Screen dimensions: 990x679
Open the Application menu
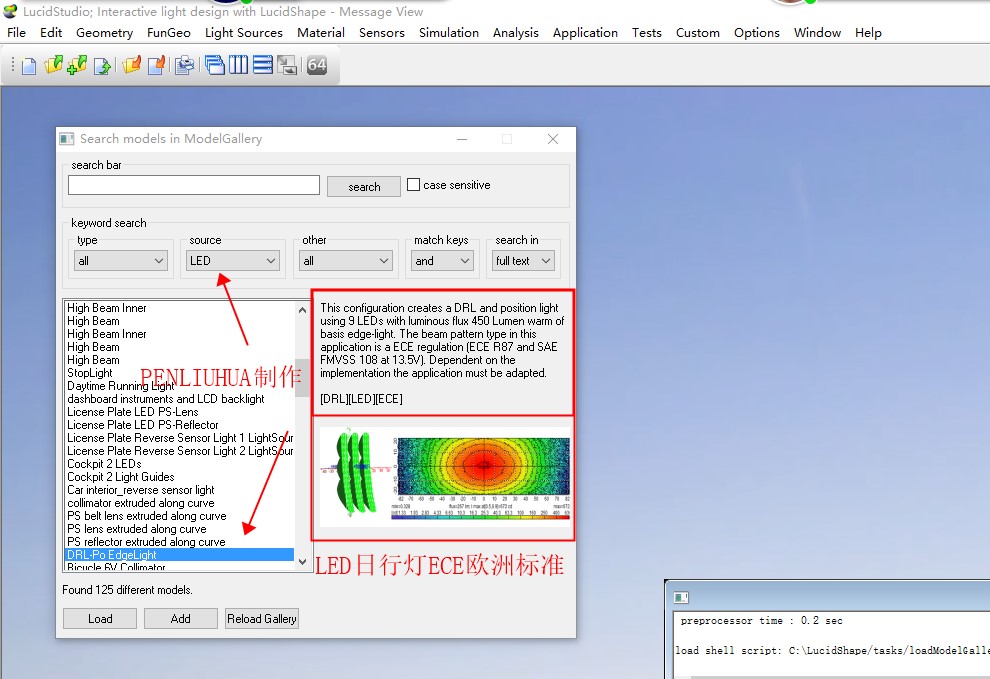(x=585, y=33)
